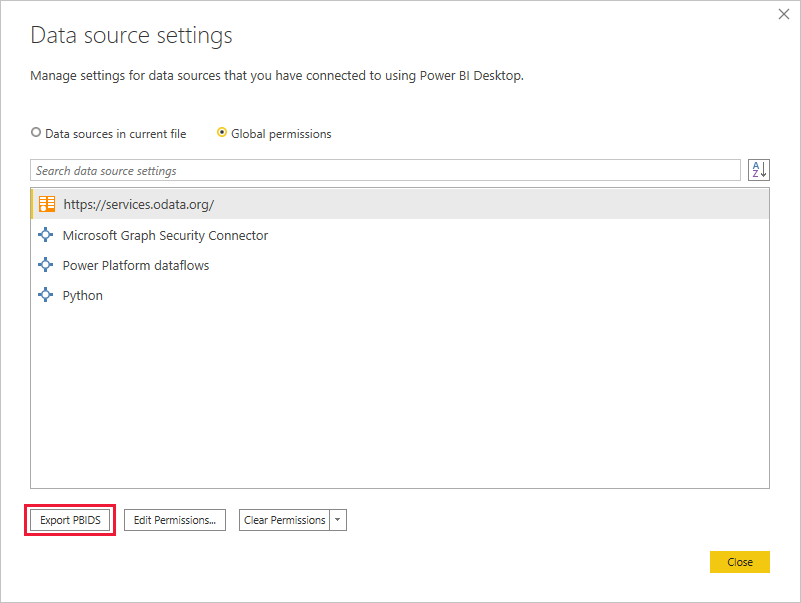The height and width of the screenshot is (603, 801).
Task: Click the Microsoft Graph Security Connector icon
Action: point(45,235)
